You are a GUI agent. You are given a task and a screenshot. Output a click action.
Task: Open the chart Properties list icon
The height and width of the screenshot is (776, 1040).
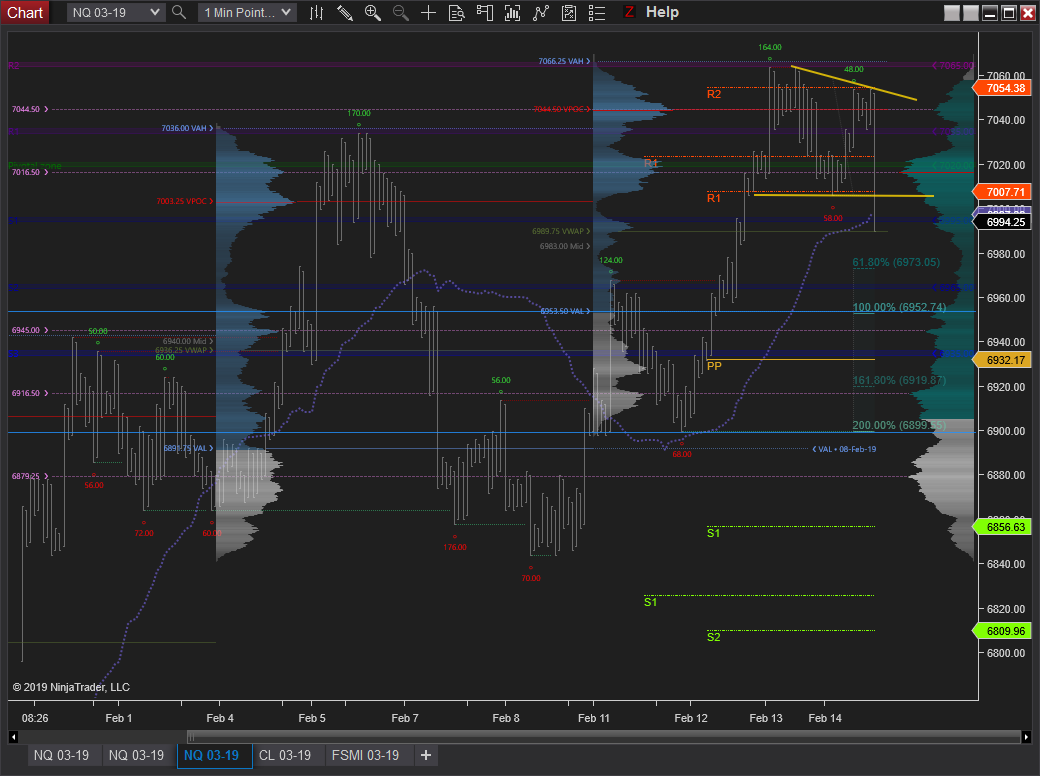[x=597, y=13]
